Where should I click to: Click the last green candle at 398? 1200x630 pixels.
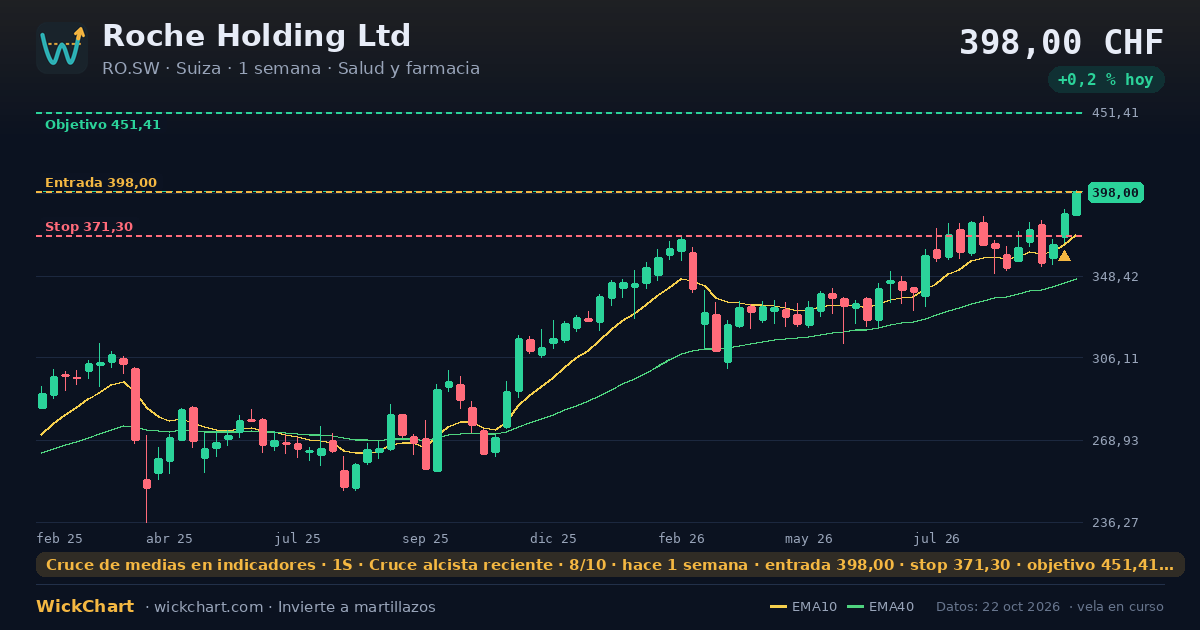click(1076, 203)
